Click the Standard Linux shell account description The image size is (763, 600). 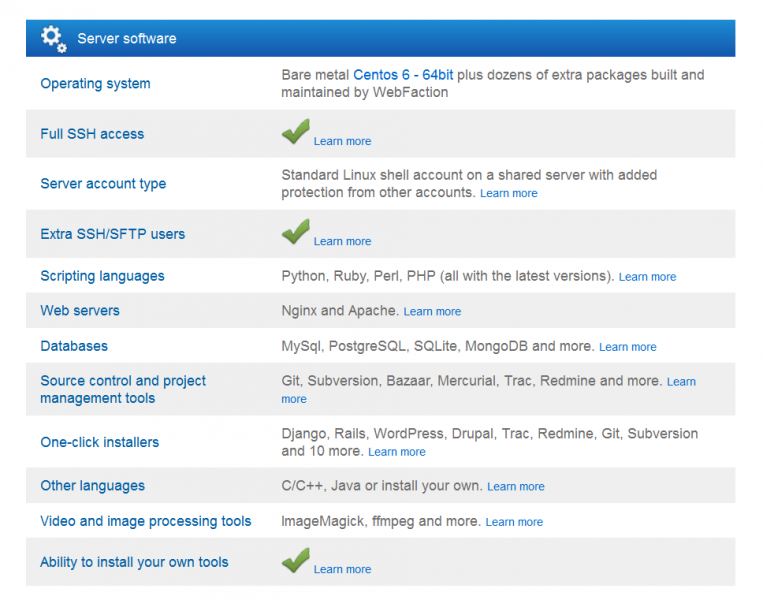pyautogui.click(x=469, y=184)
